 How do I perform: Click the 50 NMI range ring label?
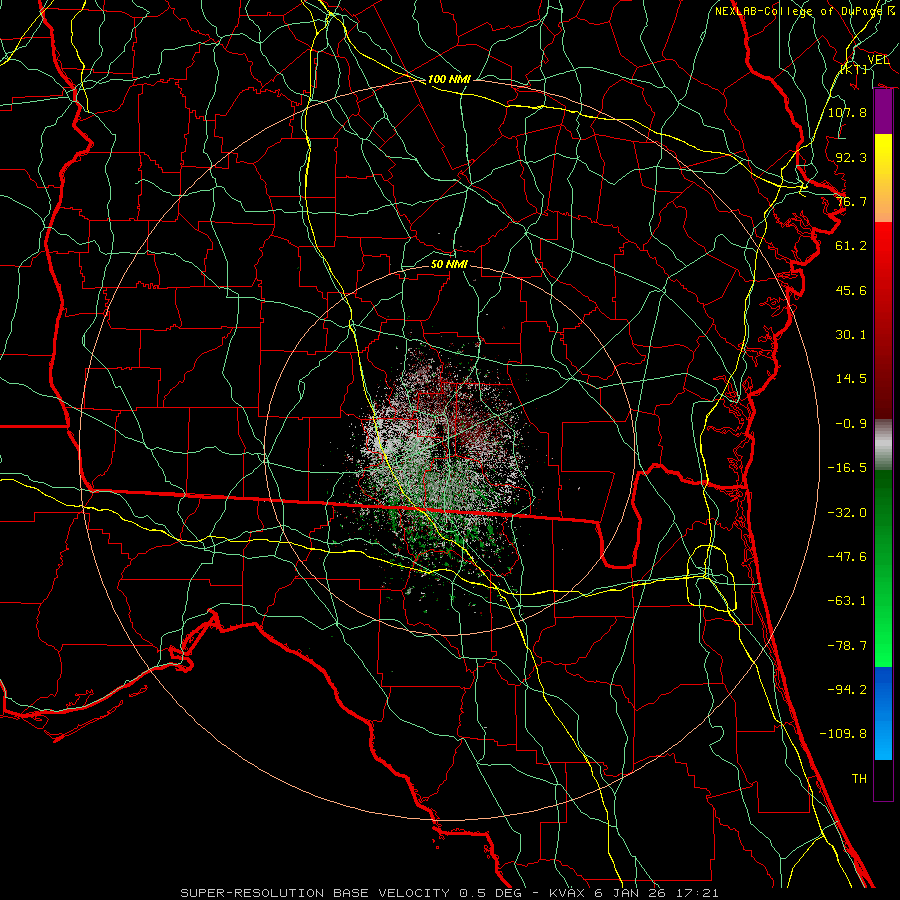click(449, 264)
